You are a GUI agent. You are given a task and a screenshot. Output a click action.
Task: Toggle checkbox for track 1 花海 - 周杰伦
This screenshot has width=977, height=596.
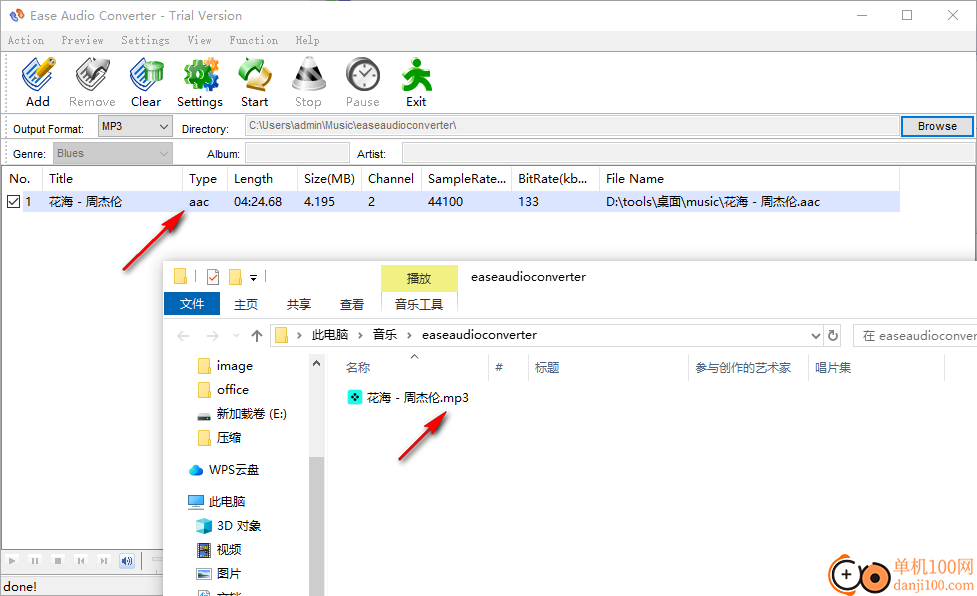[x=13, y=202]
